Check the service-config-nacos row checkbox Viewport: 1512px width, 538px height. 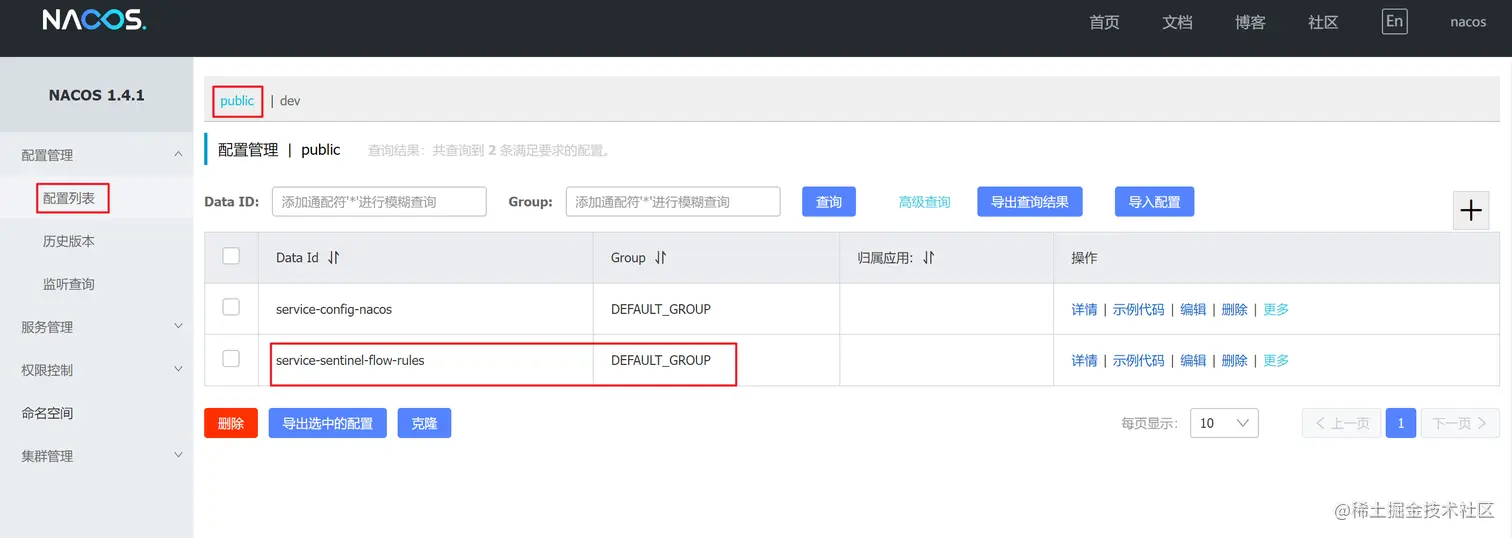[x=231, y=307]
